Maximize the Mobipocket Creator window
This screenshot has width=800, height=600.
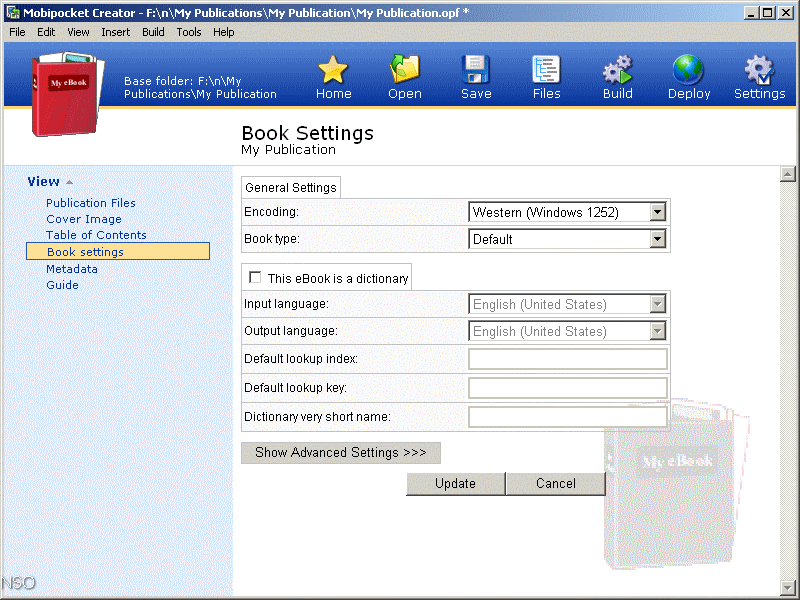click(x=767, y=13)
